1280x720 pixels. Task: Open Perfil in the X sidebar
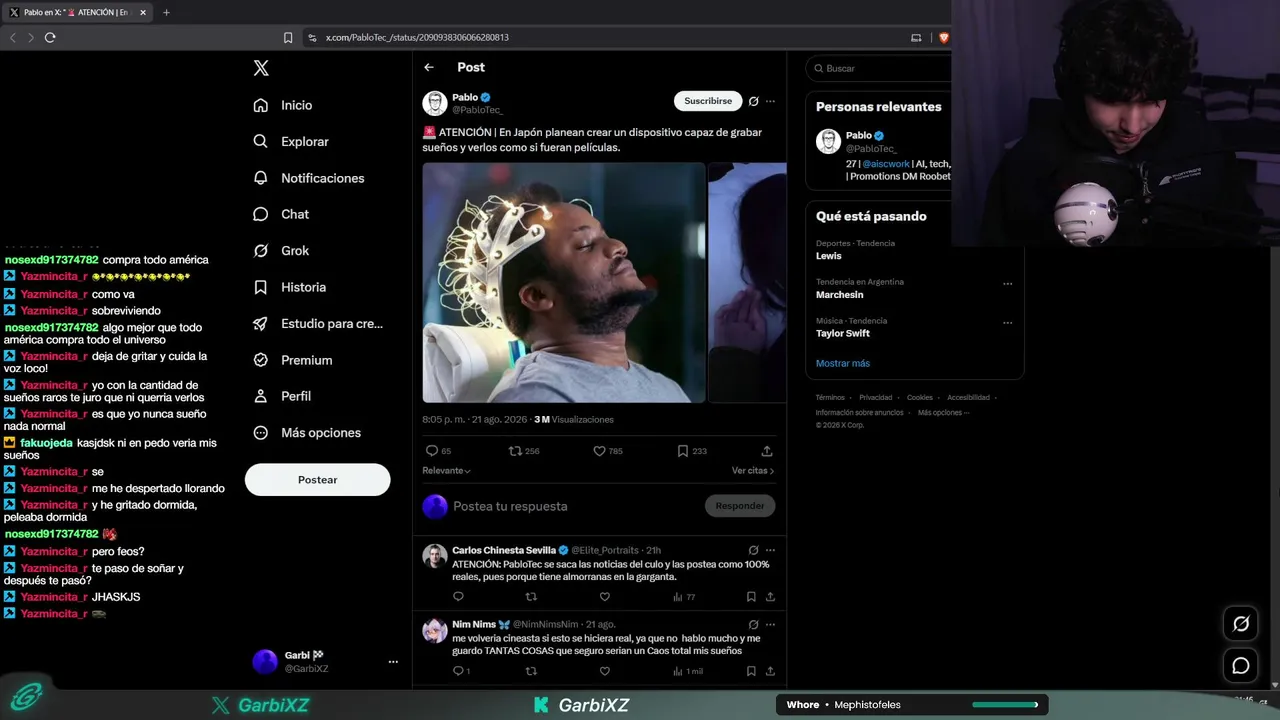tap(282, 396)
